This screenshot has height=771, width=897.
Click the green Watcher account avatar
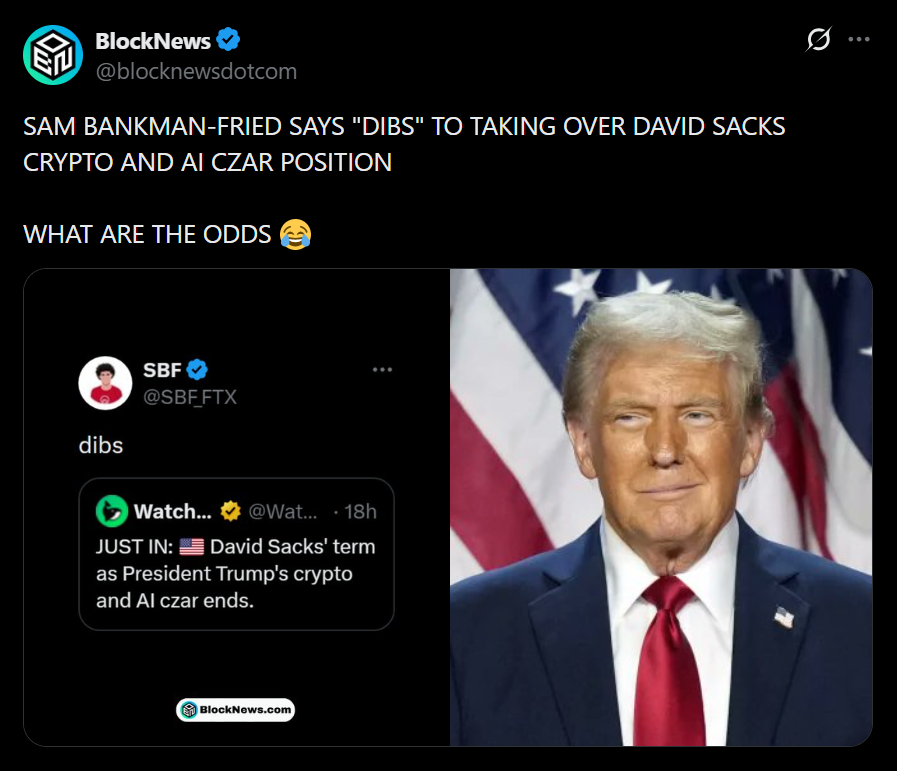pos(112,512)
